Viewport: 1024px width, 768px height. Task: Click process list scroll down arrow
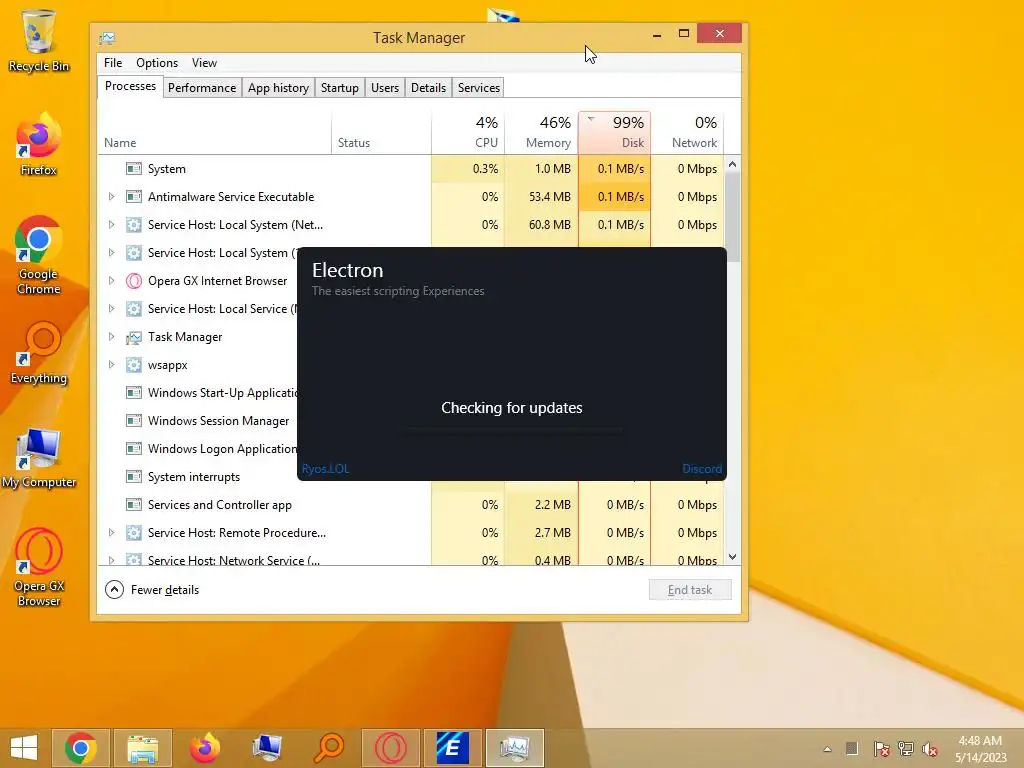(733, 557)
